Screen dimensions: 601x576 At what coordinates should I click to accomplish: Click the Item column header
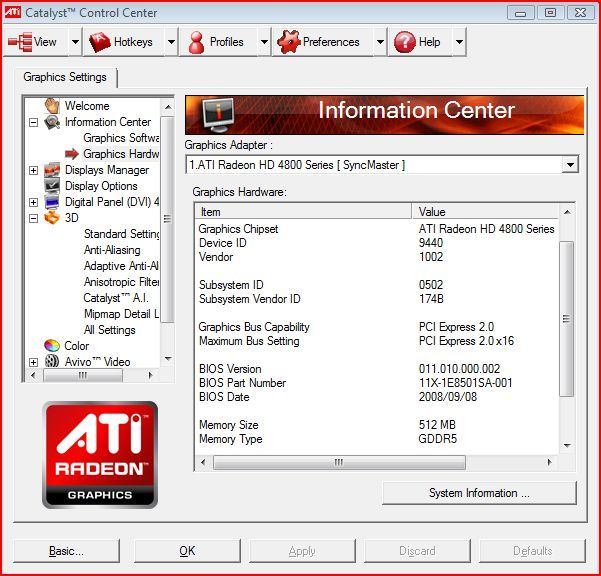[x=304, y=212]
